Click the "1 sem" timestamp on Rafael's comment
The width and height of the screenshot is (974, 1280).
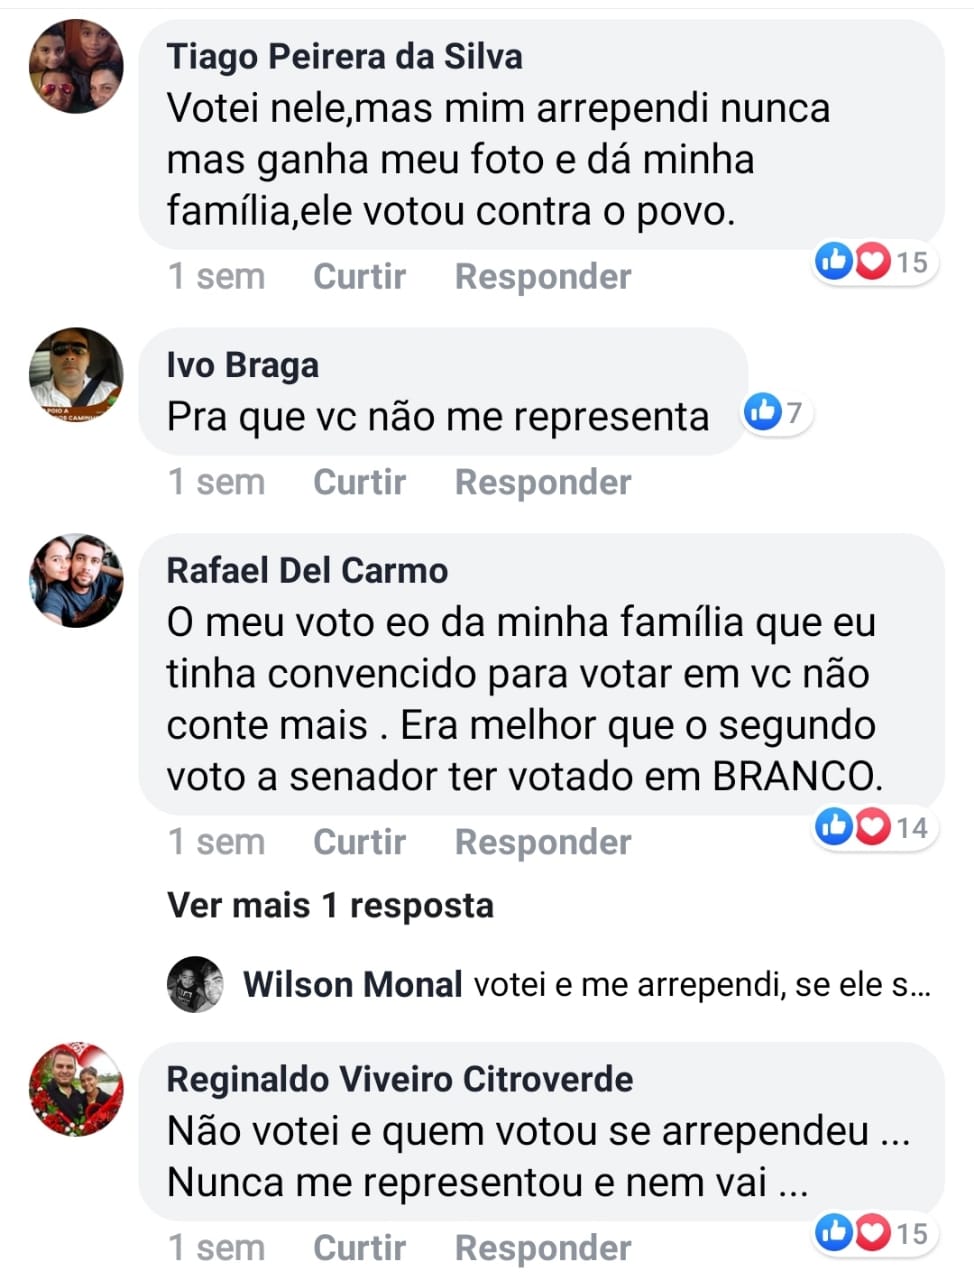[x=216, y=842]
